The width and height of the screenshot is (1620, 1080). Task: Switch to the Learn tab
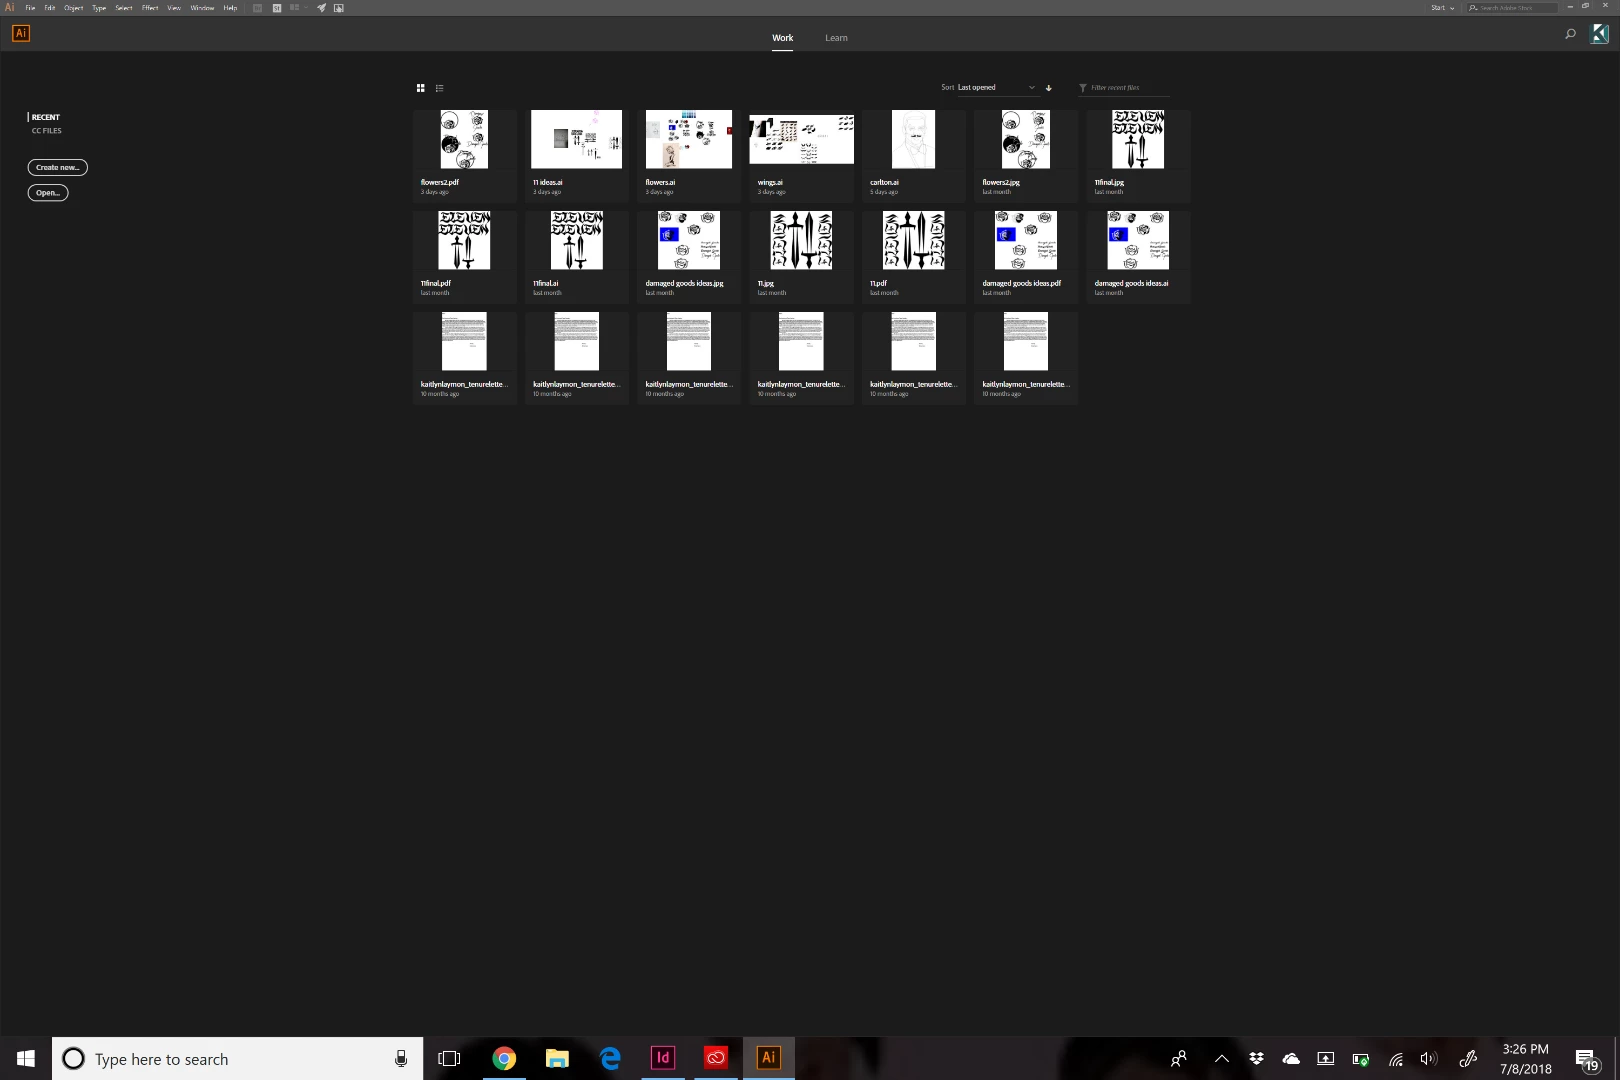[x=836, y=38]
